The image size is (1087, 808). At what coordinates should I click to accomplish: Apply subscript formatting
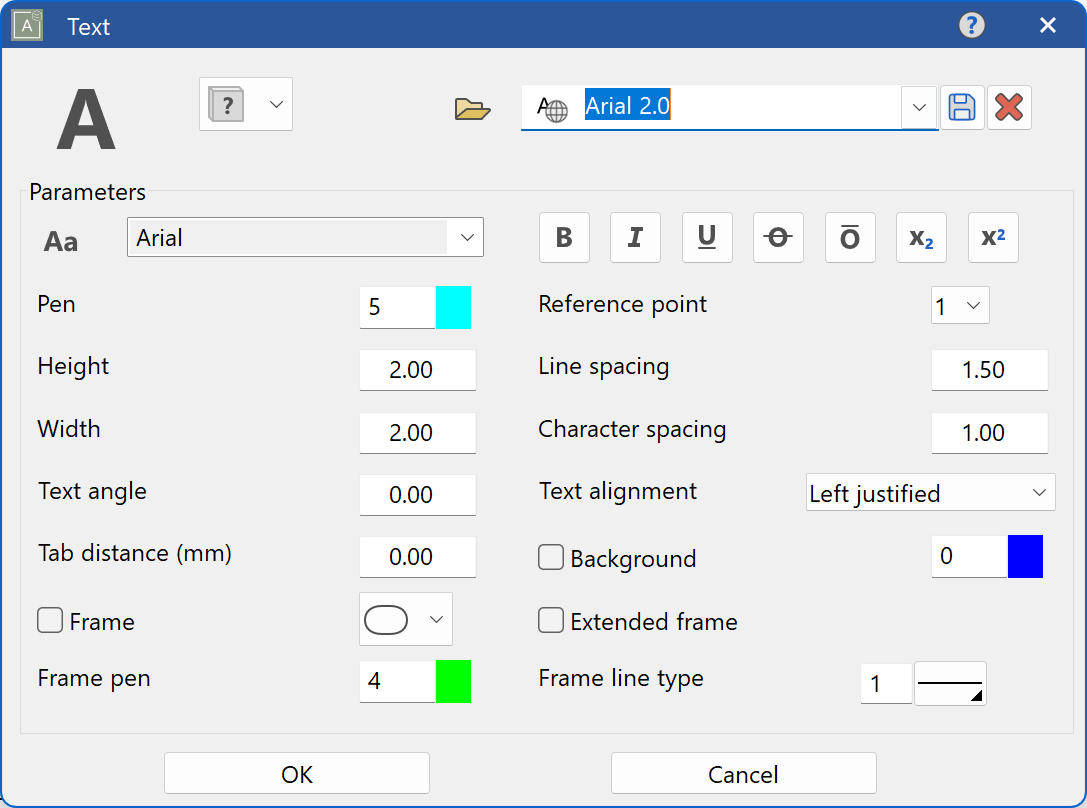[921, 237]
